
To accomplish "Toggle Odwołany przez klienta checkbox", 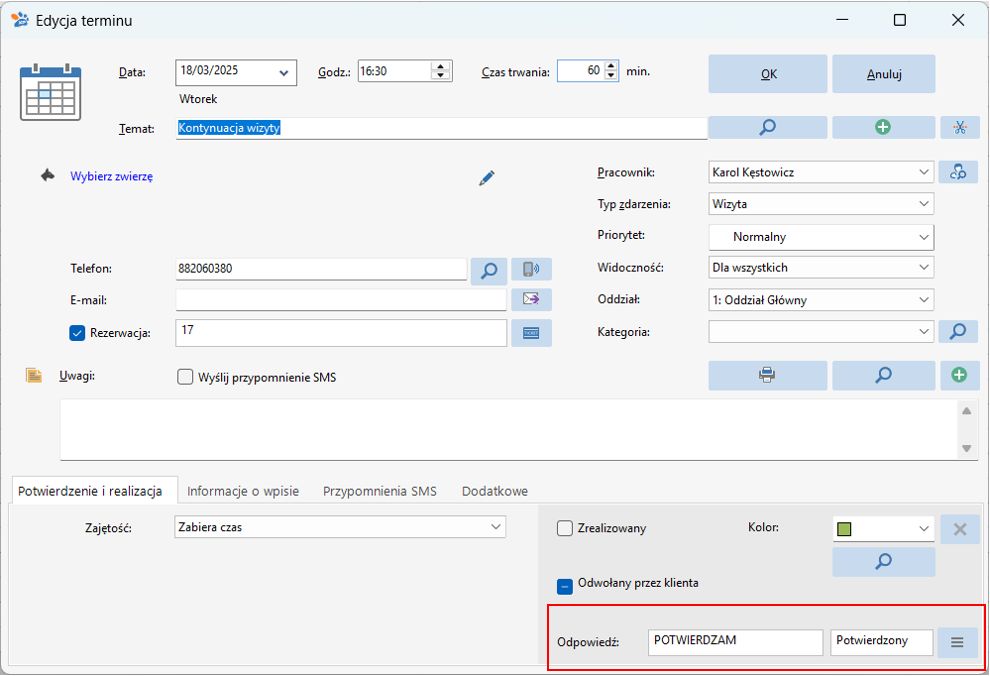I will tap(564, 586).
